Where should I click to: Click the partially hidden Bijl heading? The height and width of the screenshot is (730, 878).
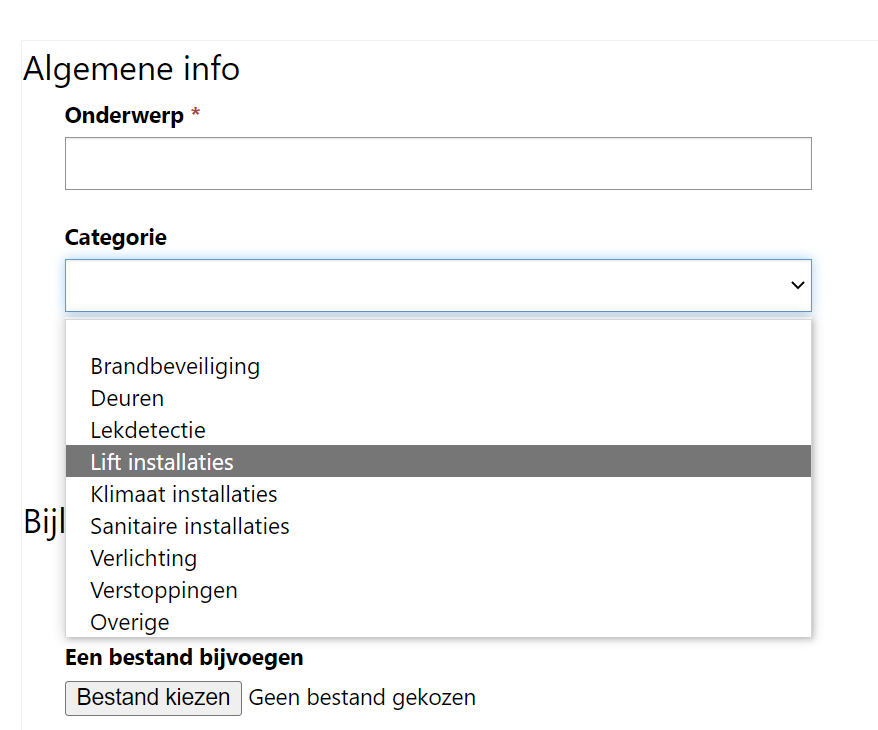point(43,521)
